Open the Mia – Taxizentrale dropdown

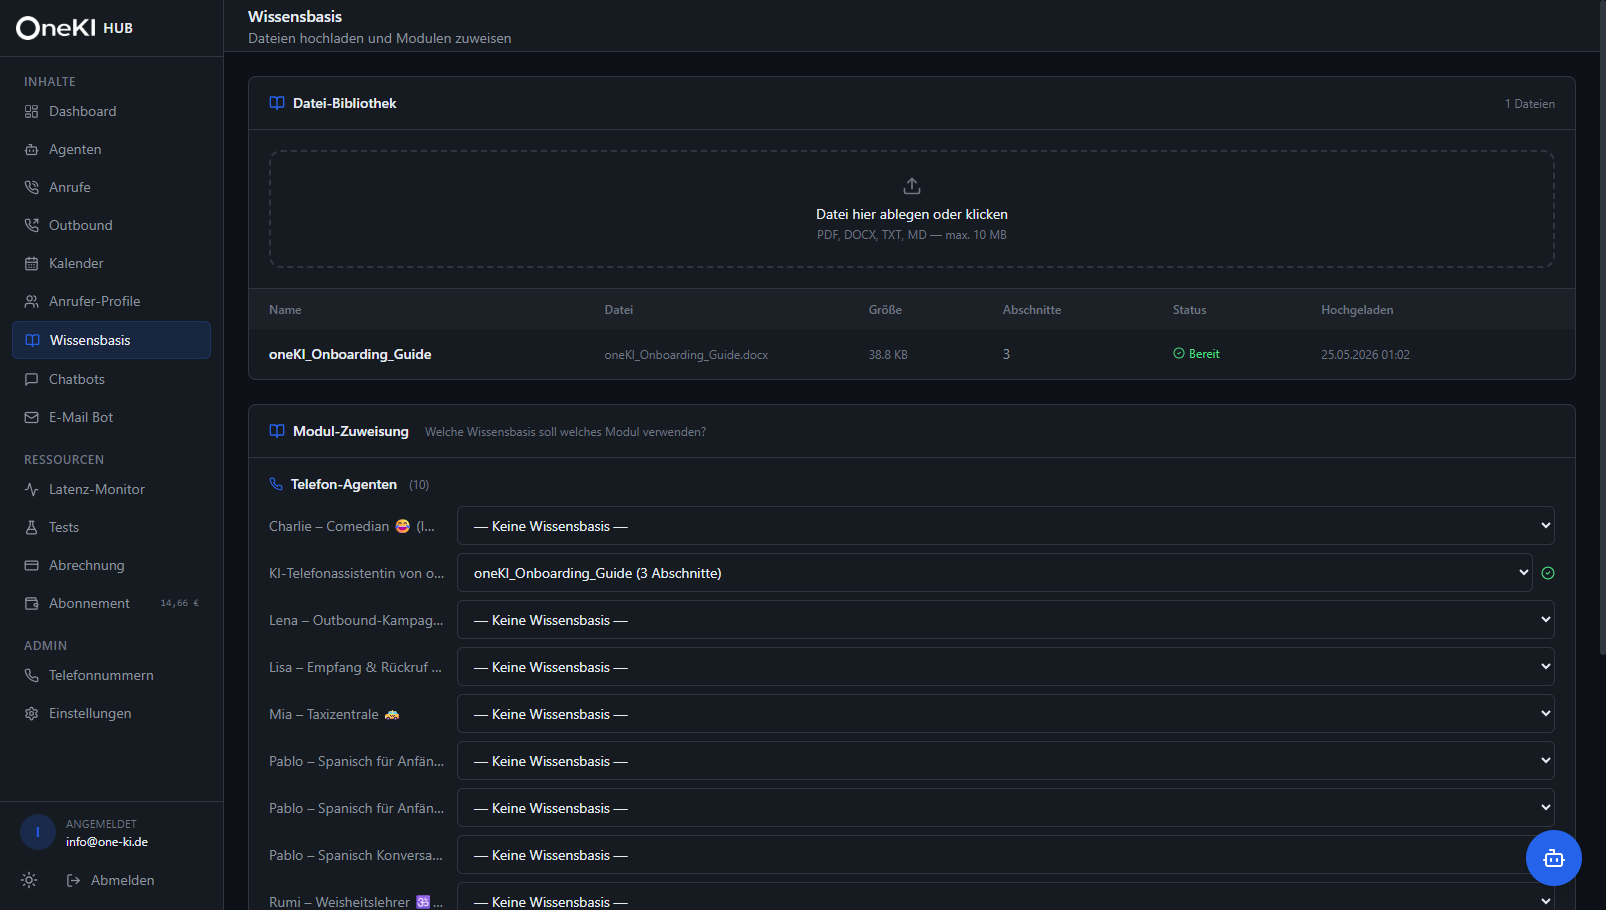[x=1006, y=714]
